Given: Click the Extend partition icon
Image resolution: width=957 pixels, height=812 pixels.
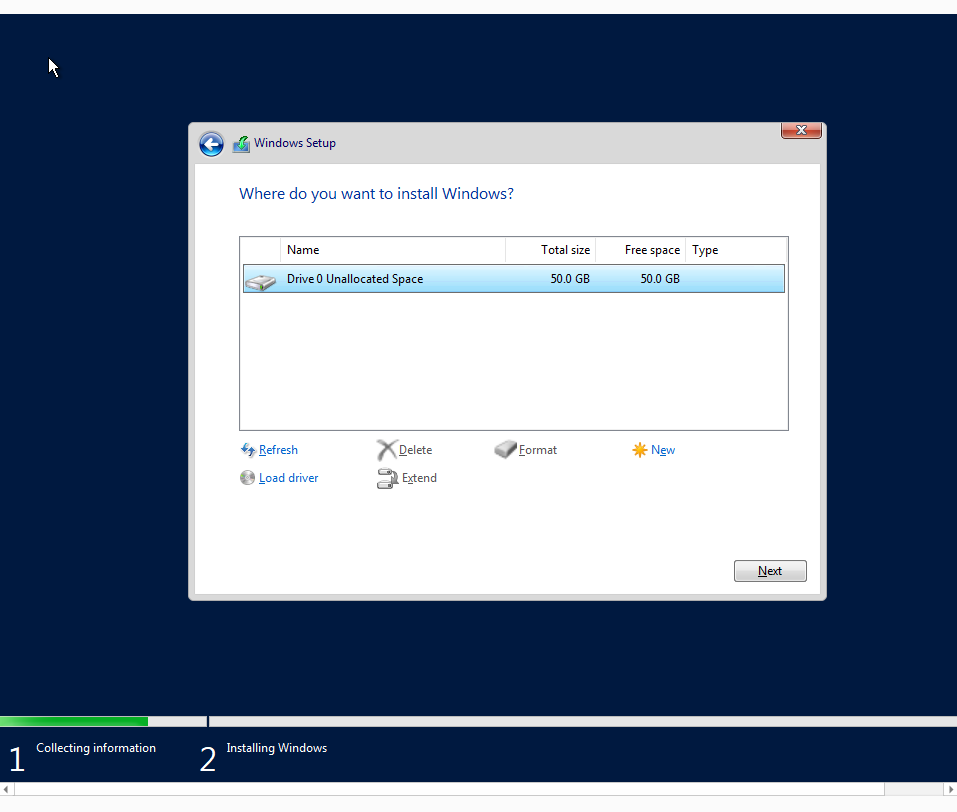Looking at the screenshot, I should 388,479.
